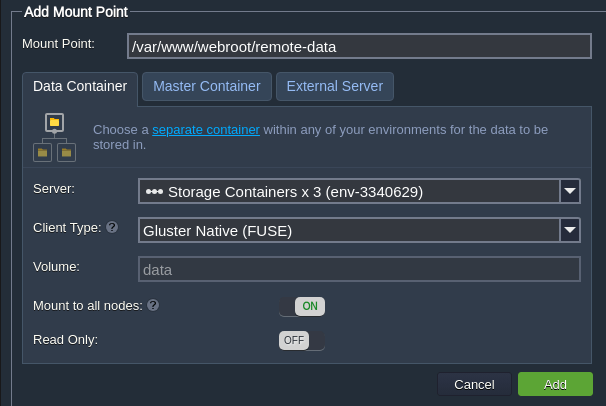Screen dimensions: 606x406
Task: Open the External Server tab
Action: tap(335, 87)
